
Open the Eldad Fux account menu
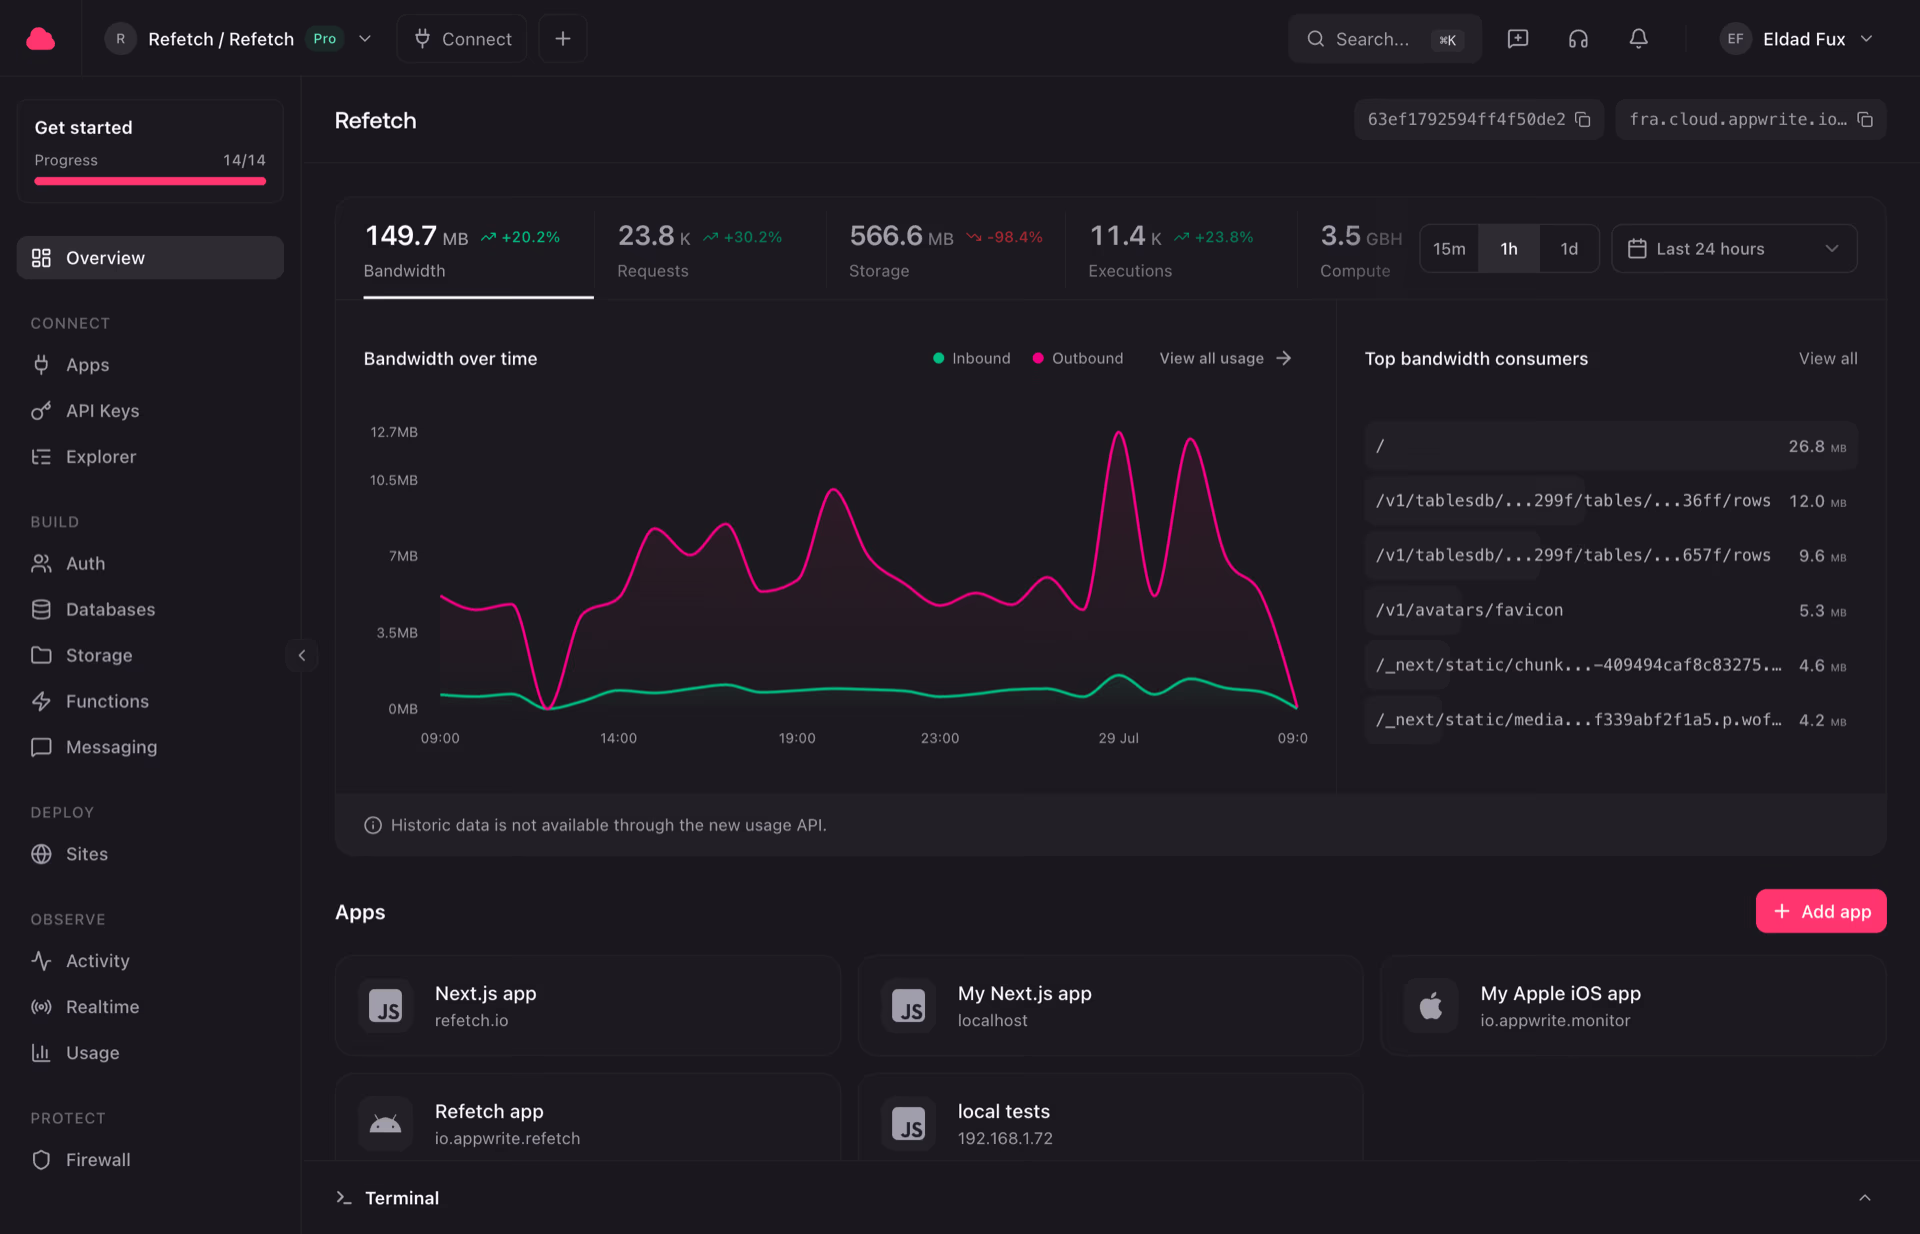1796,39
